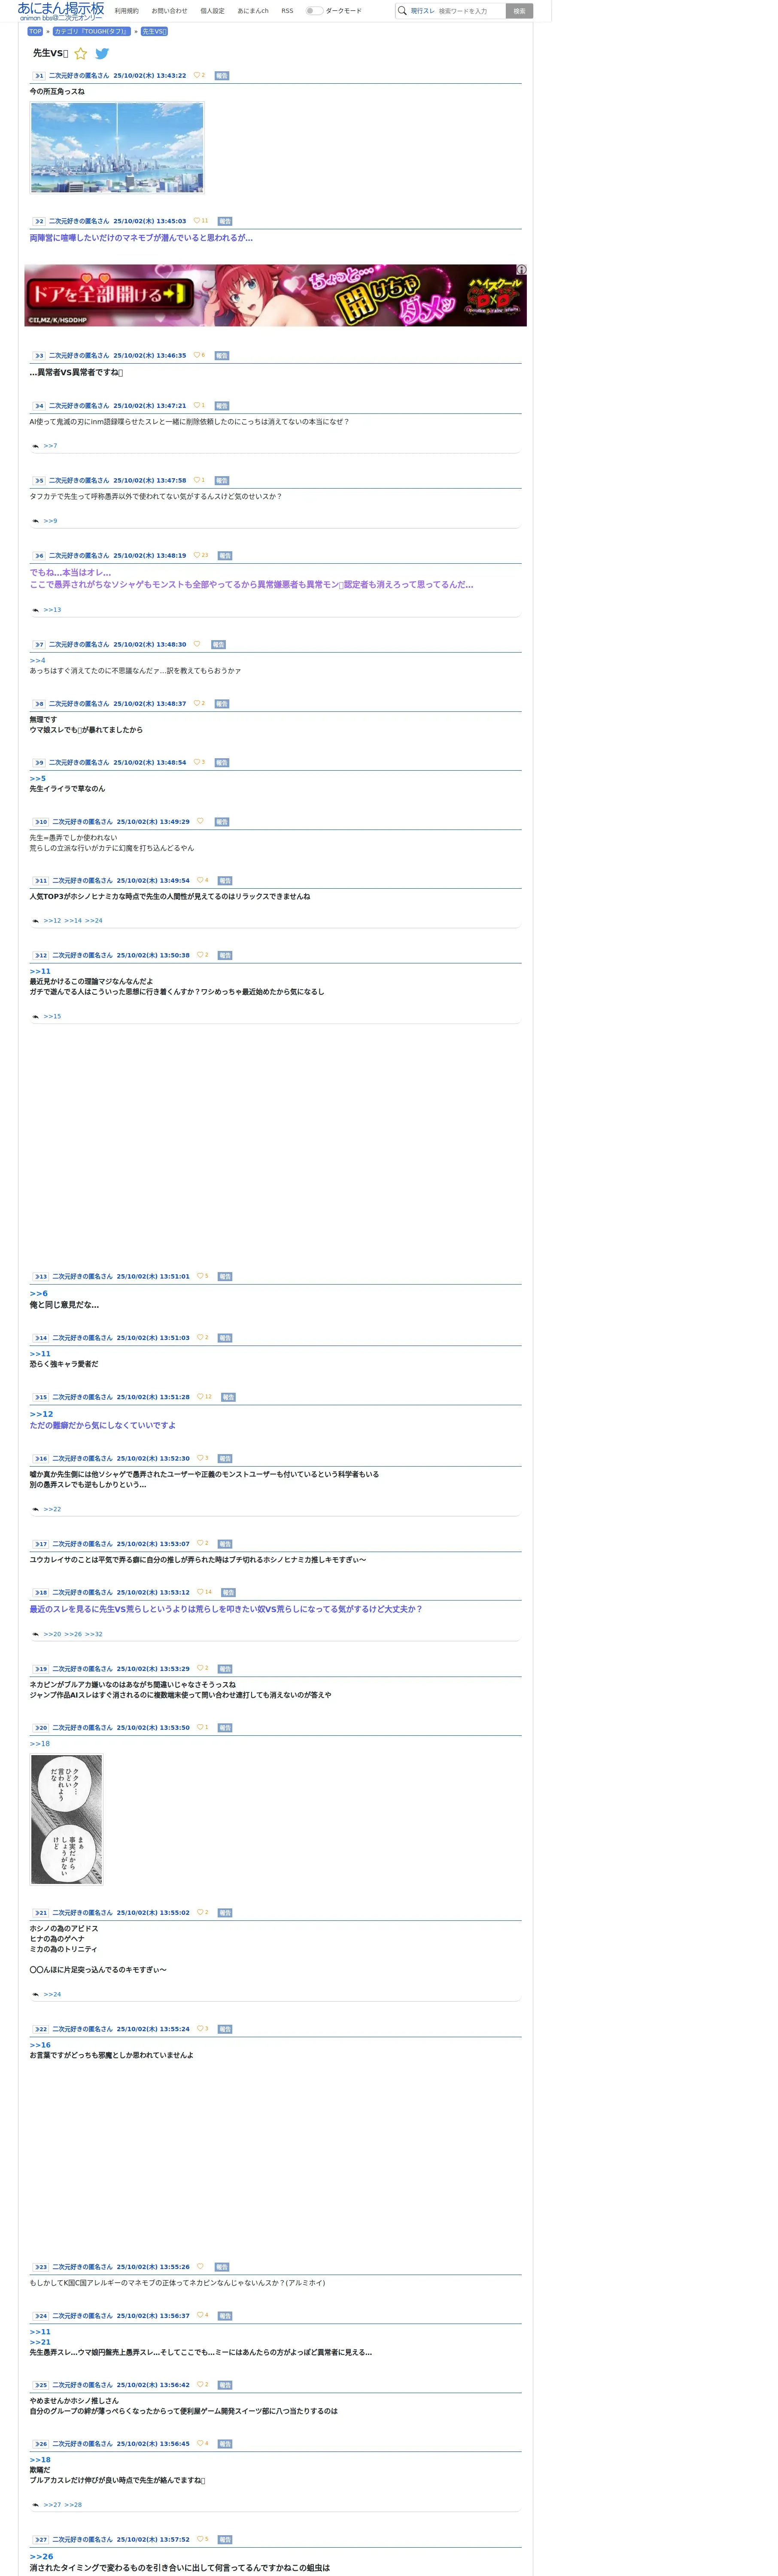The height and width of the screenshot is (2576, 778).
Task: Report post 10 using its 報告 button
Action: [222, 822]
